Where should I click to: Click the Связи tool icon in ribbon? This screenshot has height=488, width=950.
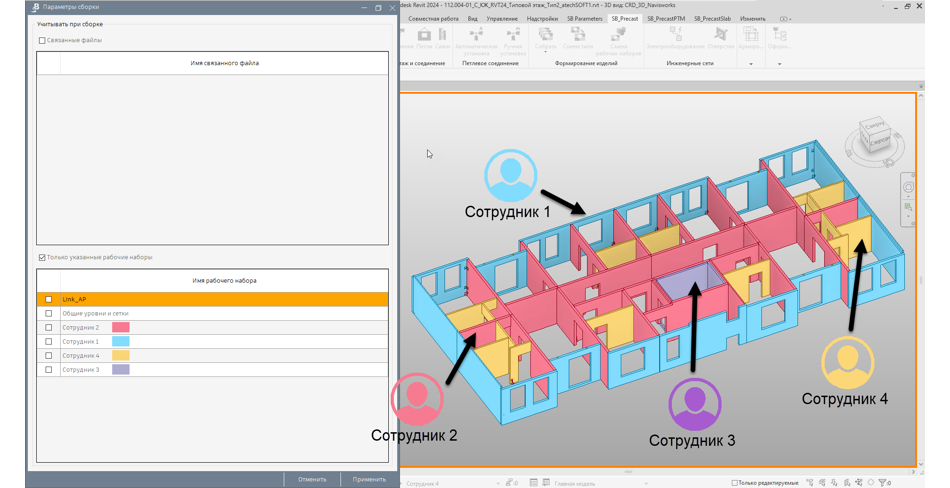443,35
